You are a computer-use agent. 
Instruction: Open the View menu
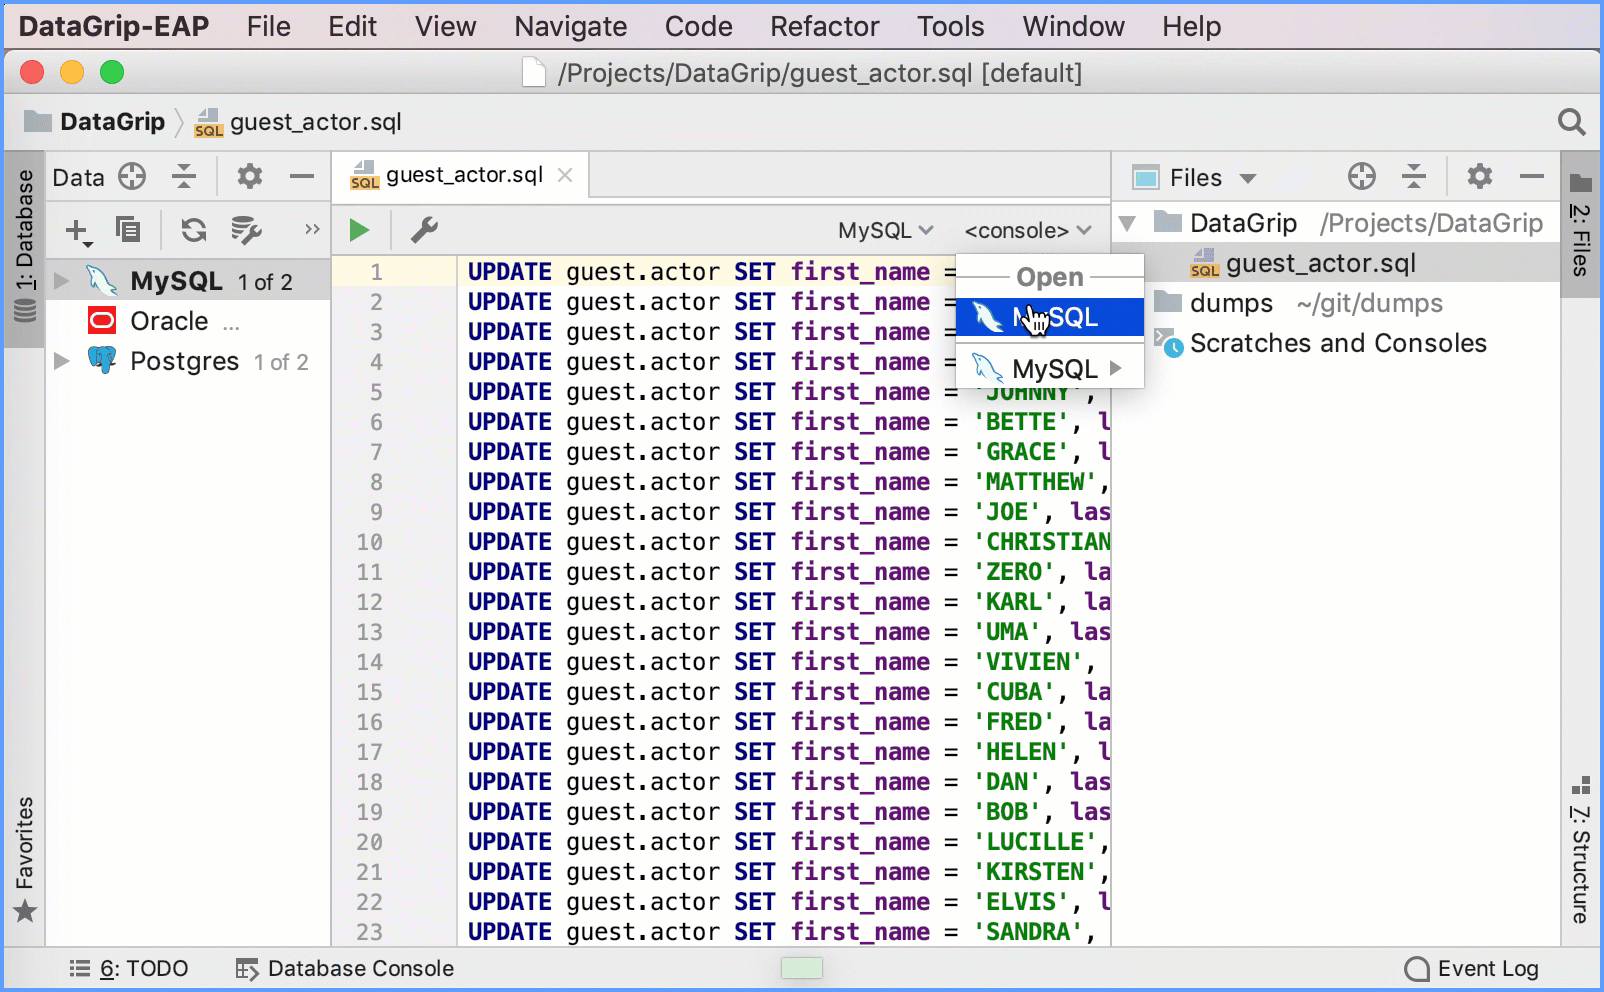click(445, 26)
